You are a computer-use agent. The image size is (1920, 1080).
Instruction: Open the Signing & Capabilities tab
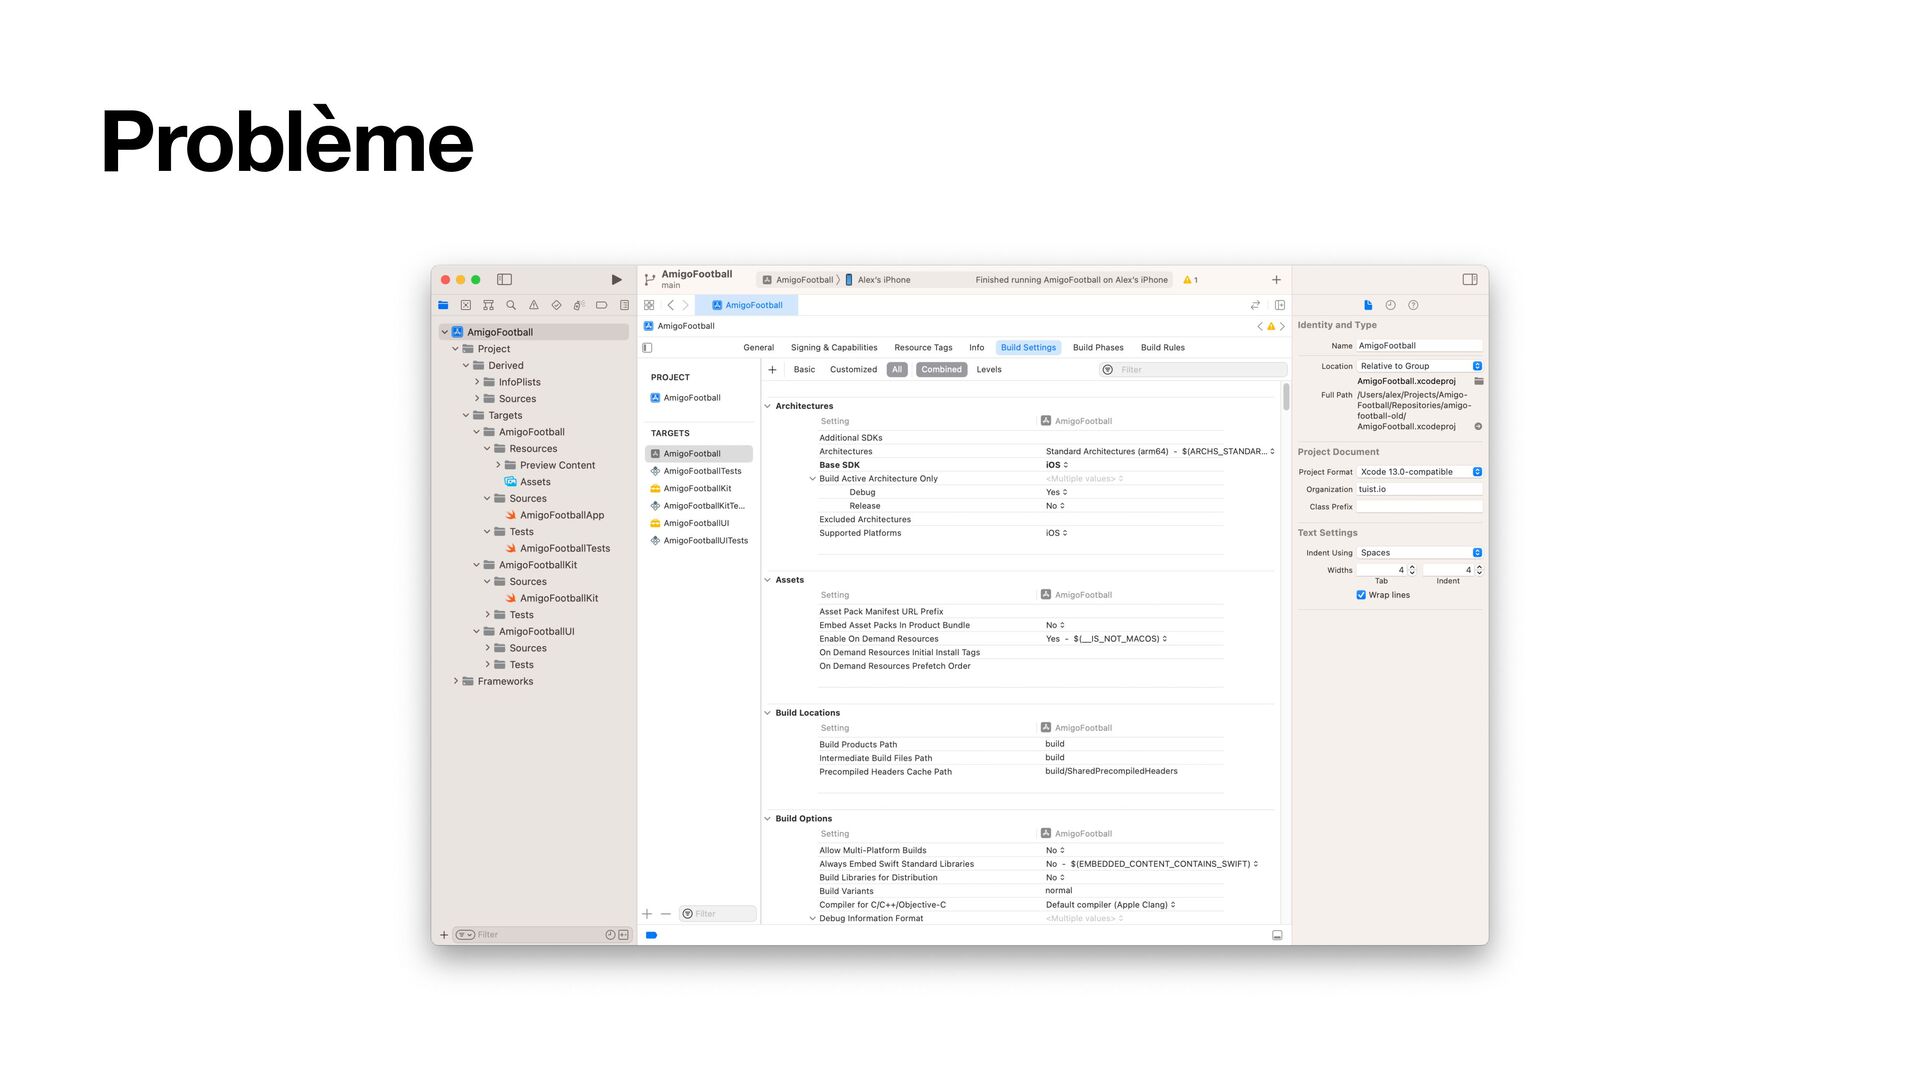pyautogui.click(x=834, y=348)
